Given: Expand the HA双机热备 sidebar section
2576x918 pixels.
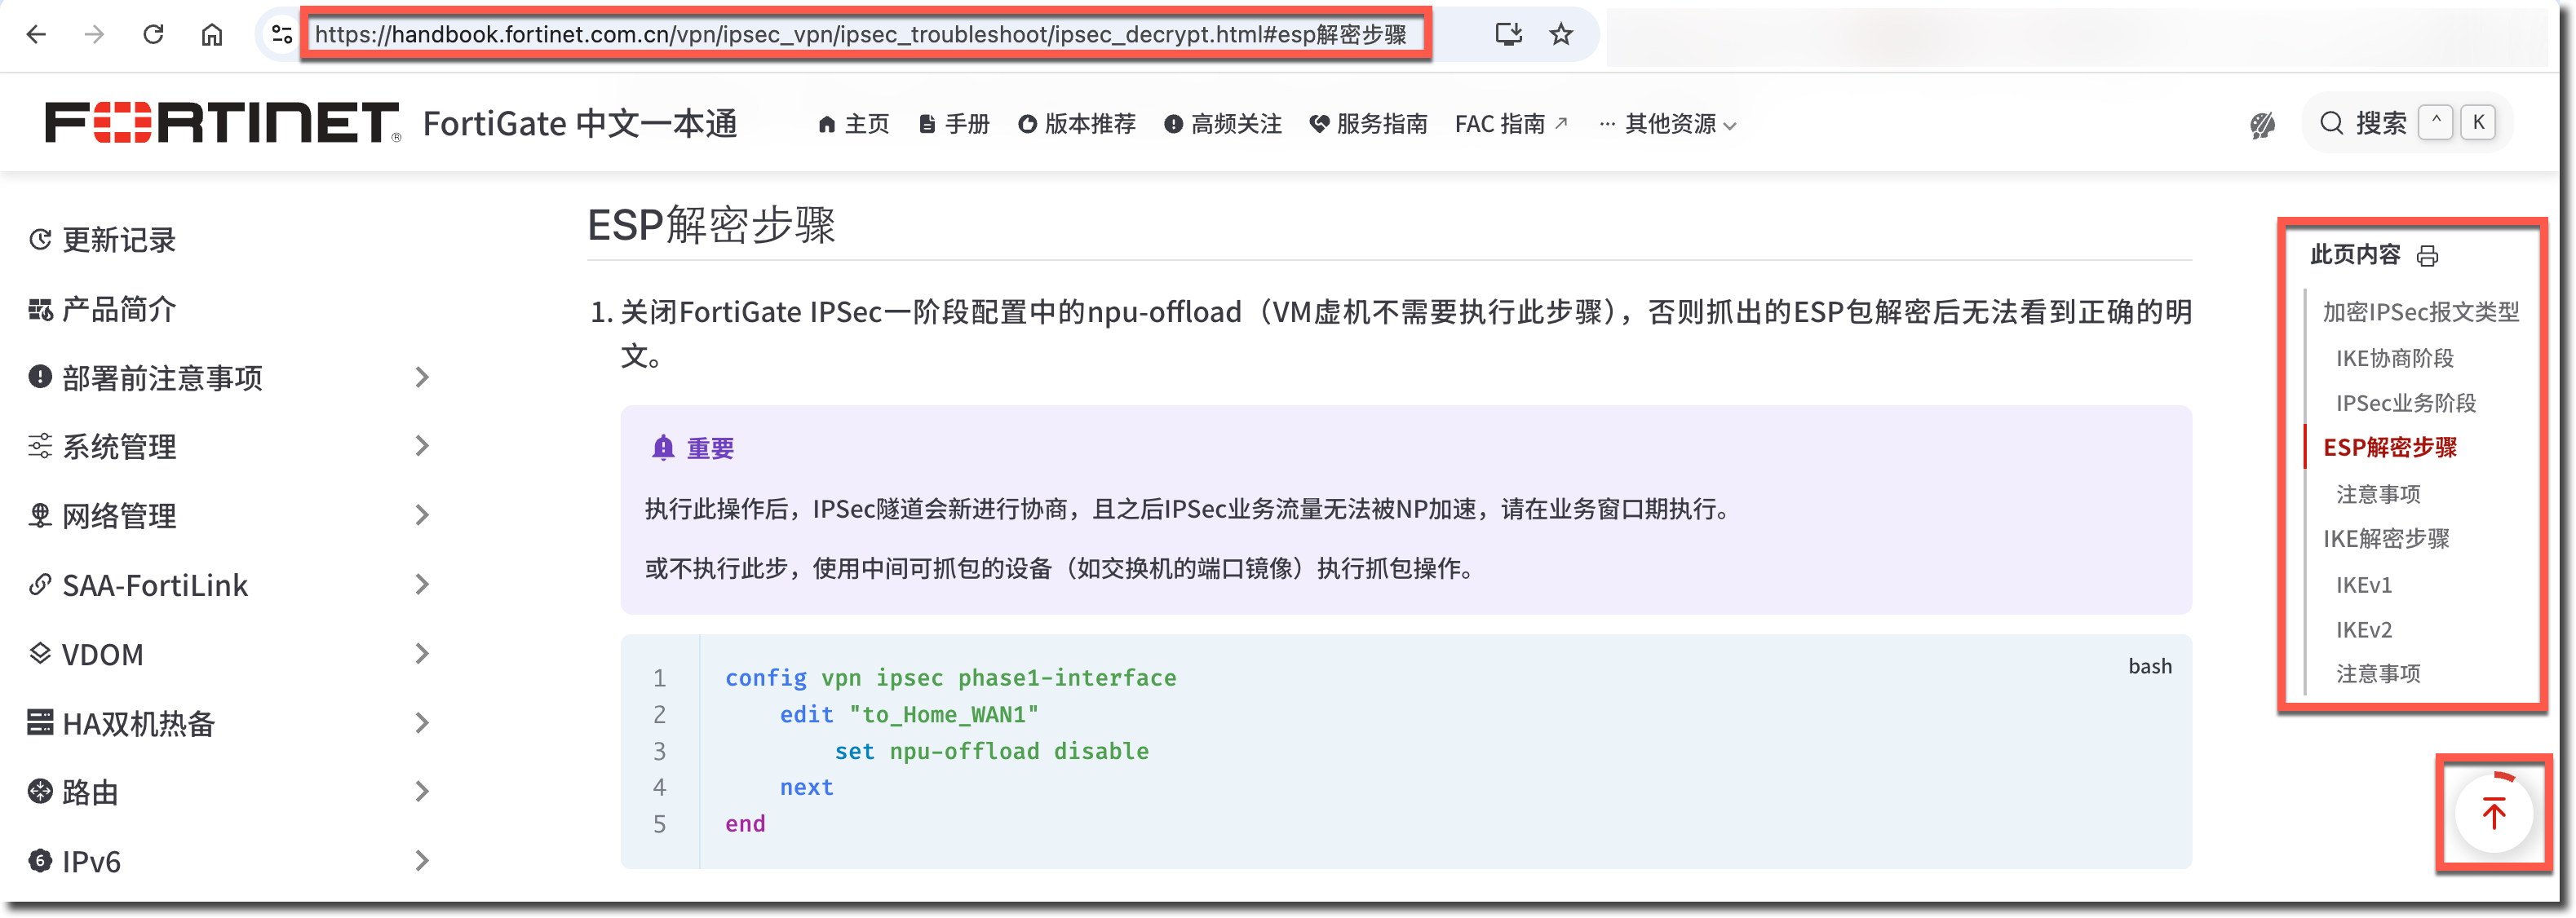Looking at the screenshot, I should coord(421,723).
